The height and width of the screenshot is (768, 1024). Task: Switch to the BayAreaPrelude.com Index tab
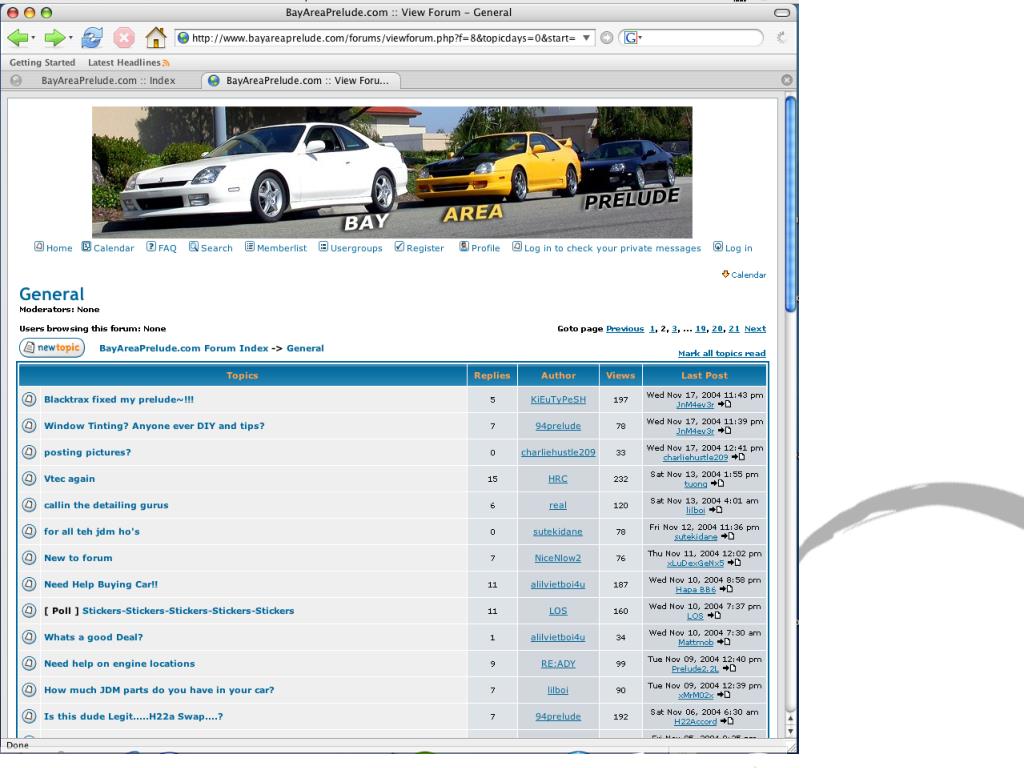click(x=108, y=80)
